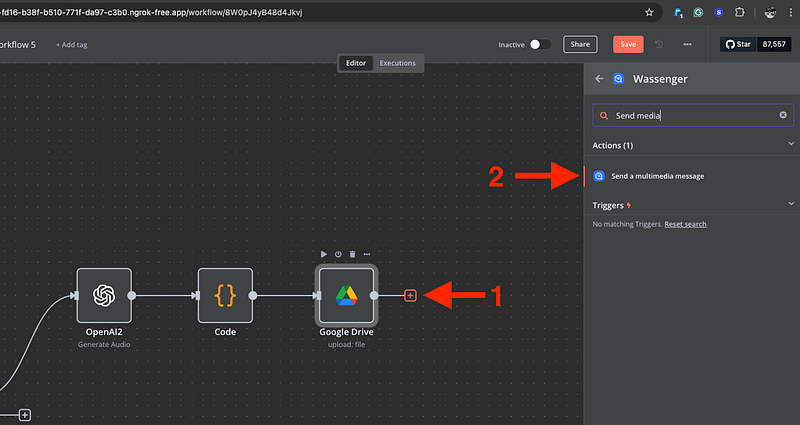
Task: Select Send a multimedia message action
Action: click(x=657, y=176)
